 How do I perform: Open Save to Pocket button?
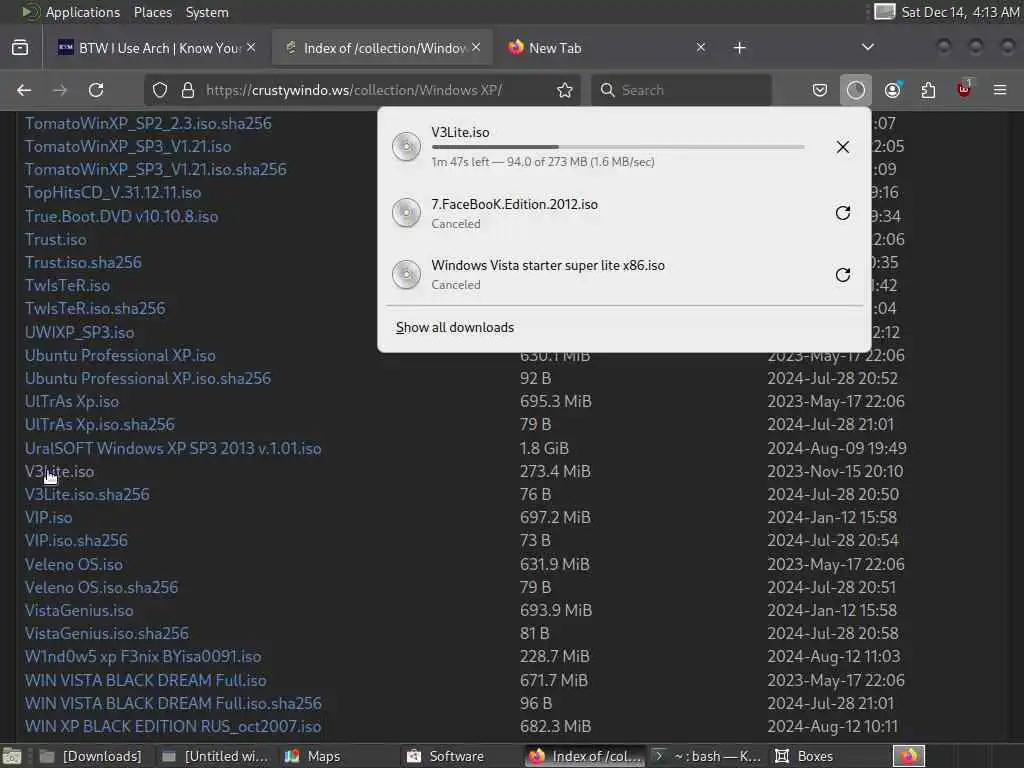820,90
